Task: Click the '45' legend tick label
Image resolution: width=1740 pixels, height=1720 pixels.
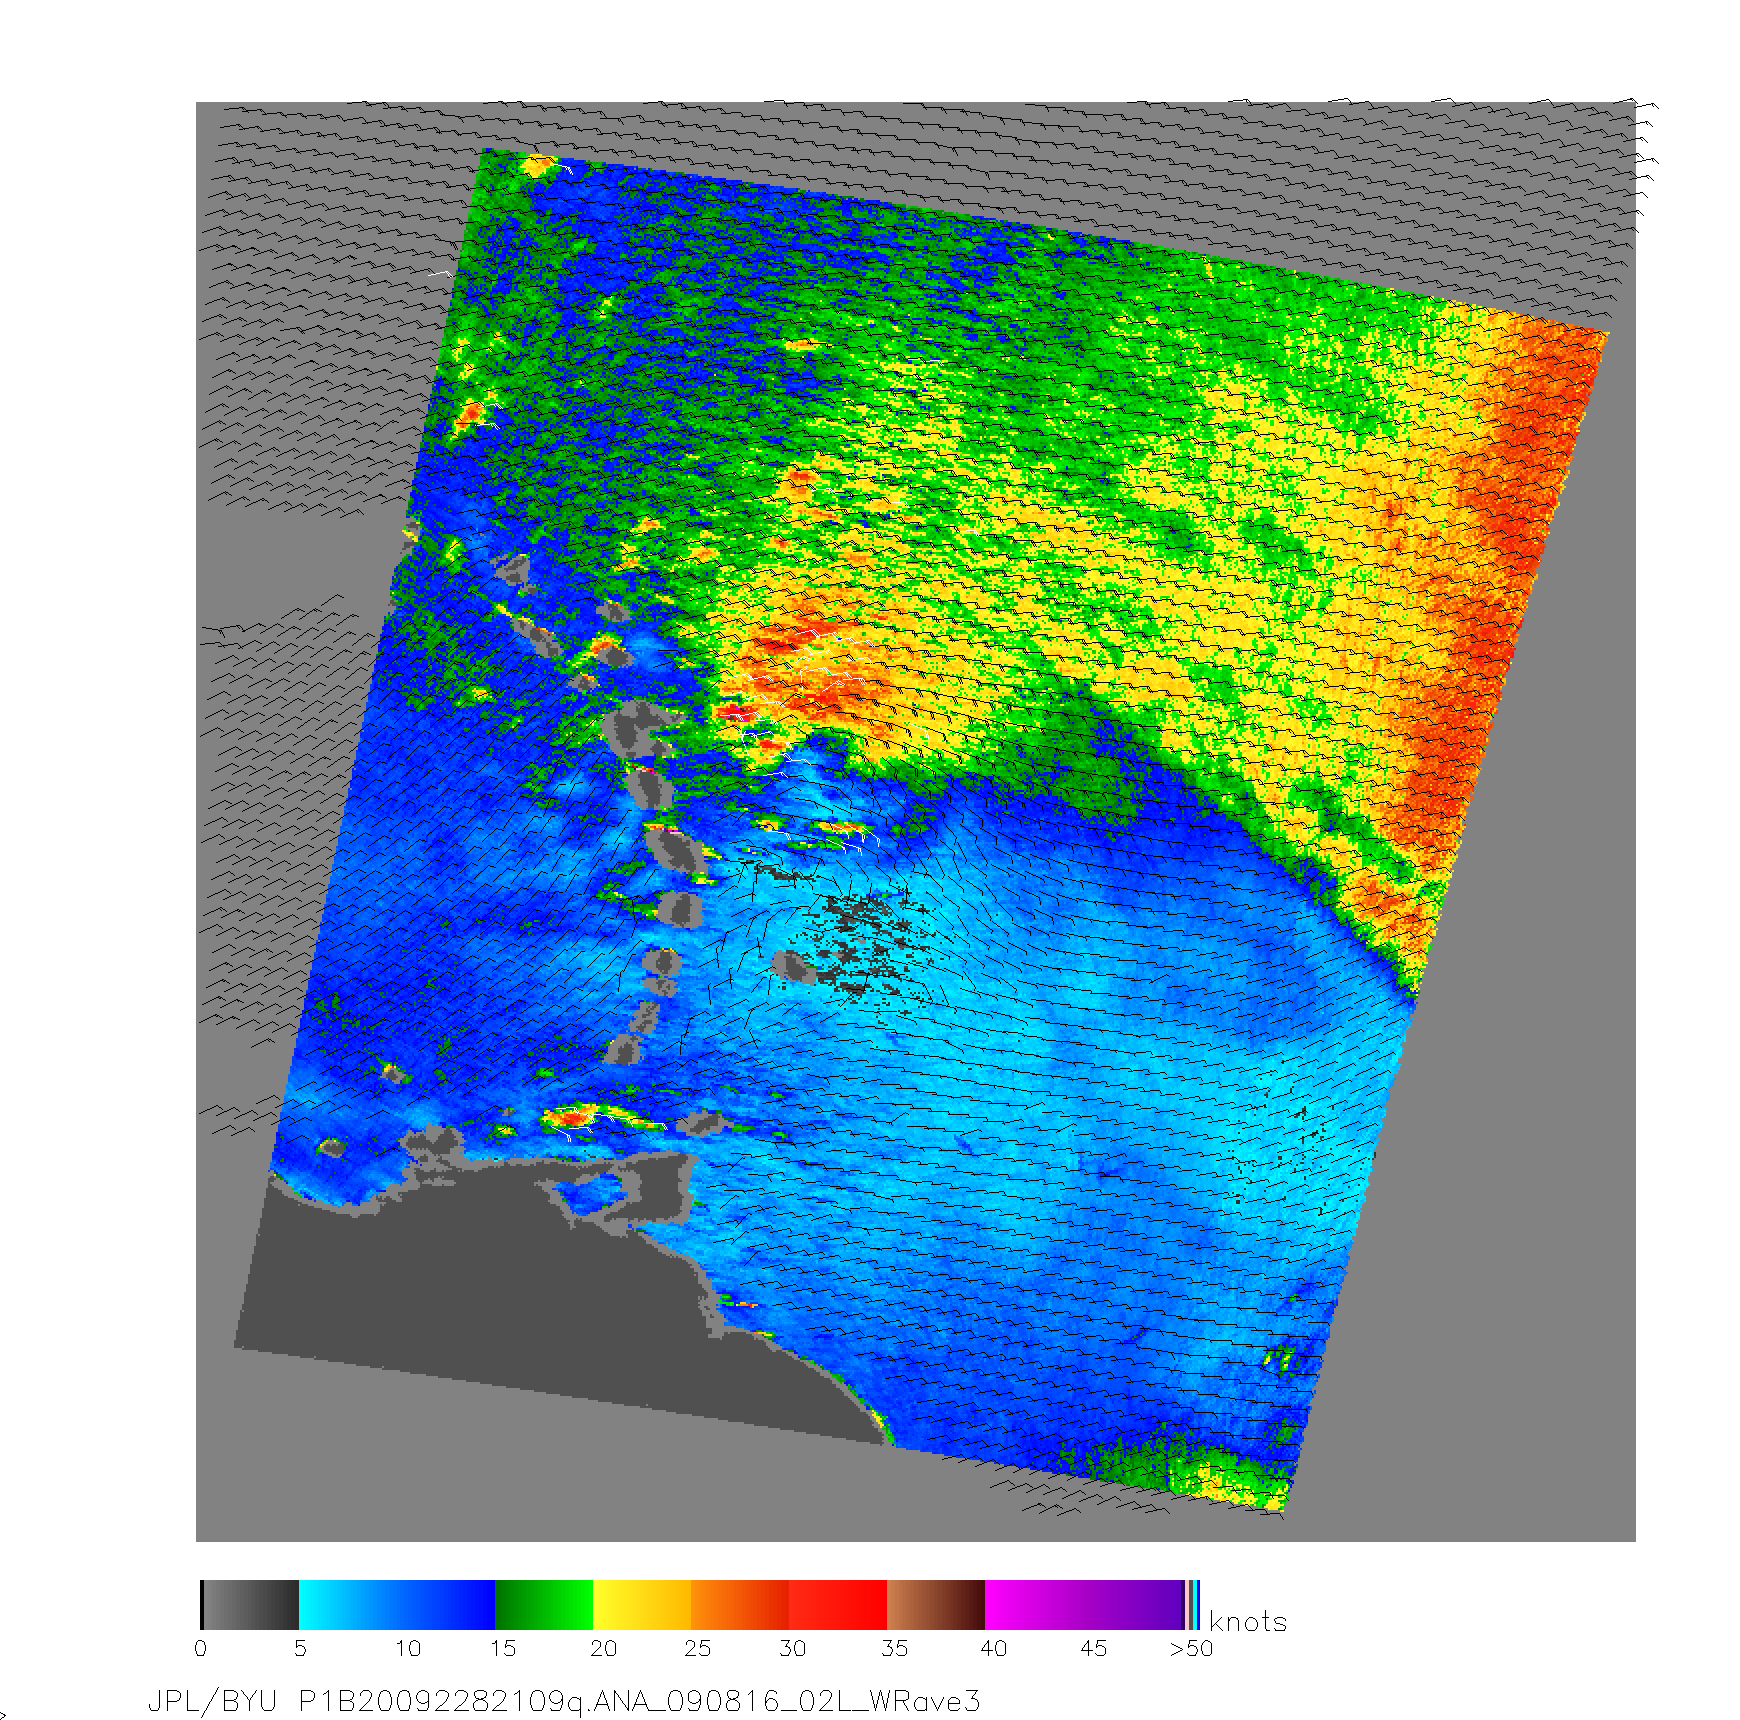Action: [x=1093, y=1648]
